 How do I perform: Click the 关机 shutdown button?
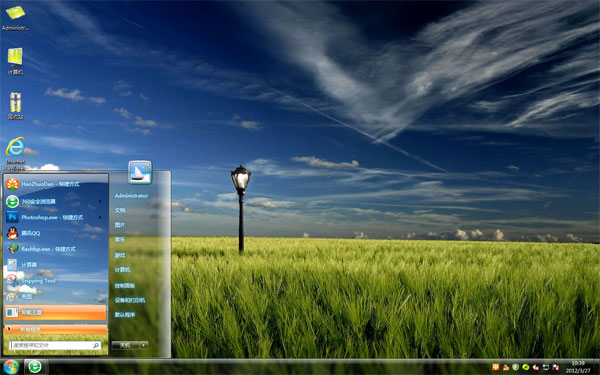[x=125, y=345]
